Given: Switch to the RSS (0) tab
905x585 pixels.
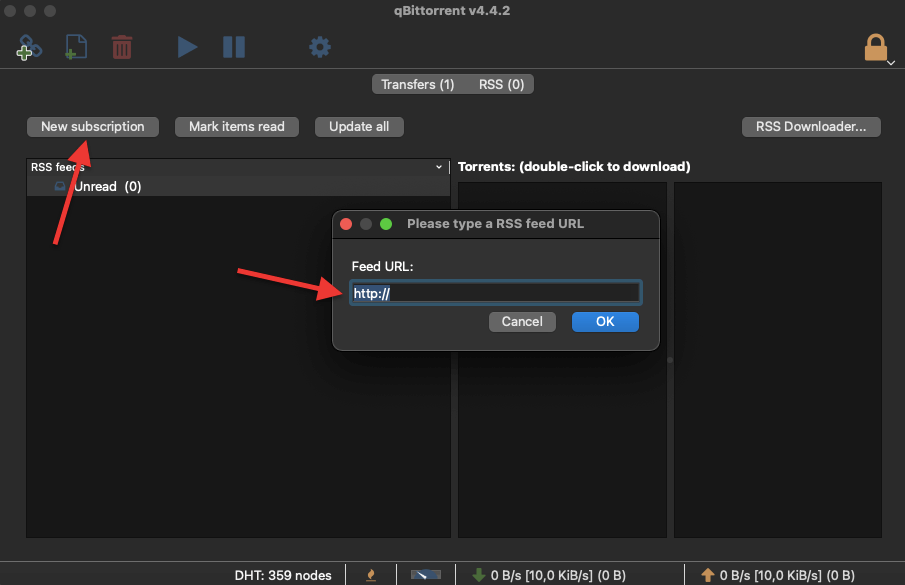Looking at the screenshot, I should pyautogui.click(x=501, y=84).
